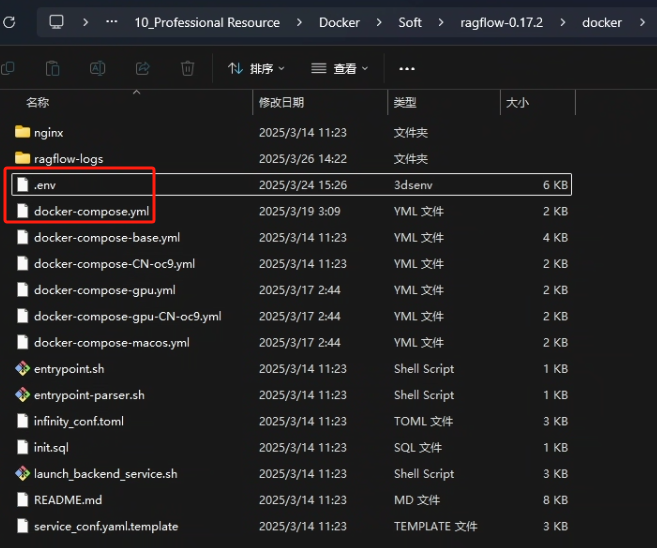Select entrypoint.sh script icon
This screenshot has height=548, width=657.
[x=22, y=369]
